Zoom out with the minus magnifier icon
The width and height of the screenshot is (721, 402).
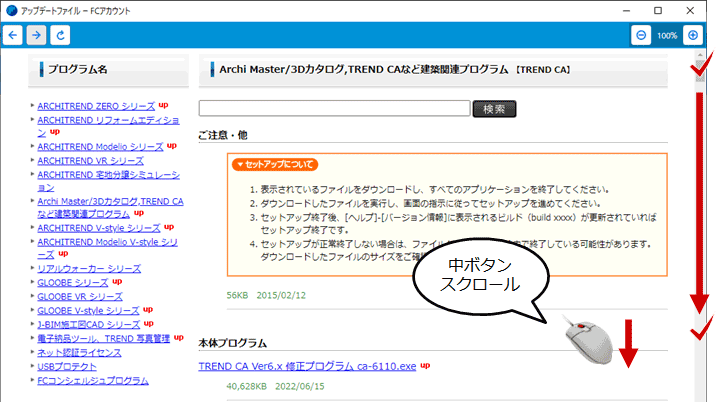(641, 35)
